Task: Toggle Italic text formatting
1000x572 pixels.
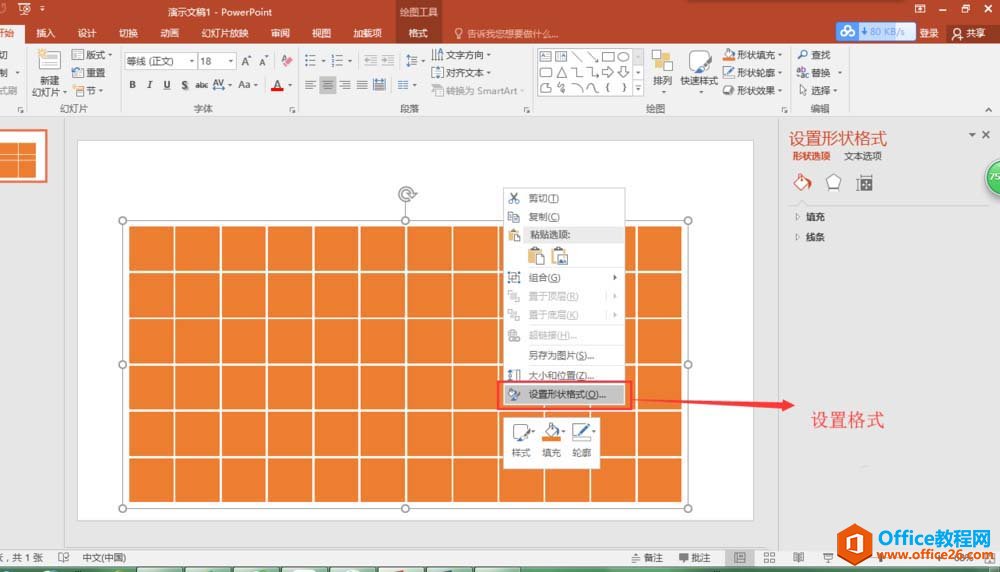Action: (x=149, y=86)
